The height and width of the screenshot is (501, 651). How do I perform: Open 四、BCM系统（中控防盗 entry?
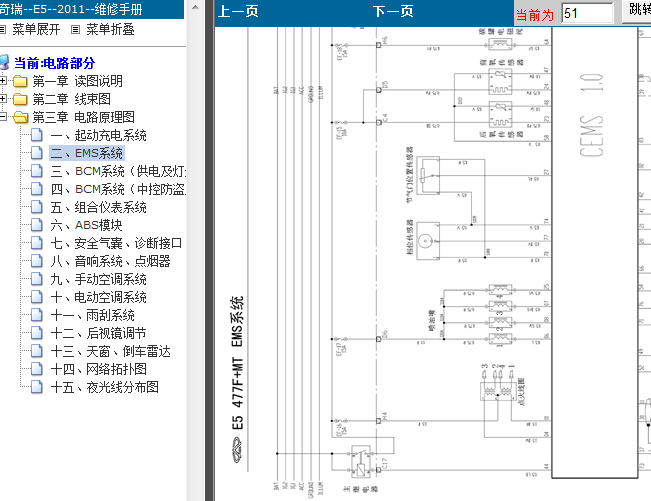tap(118, 189)
